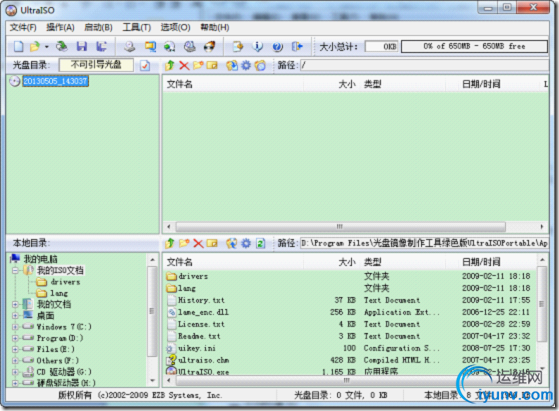
Task: Click the New Folder icon in 光盘目录 toolbar
Action: click(x=198, y=65)
